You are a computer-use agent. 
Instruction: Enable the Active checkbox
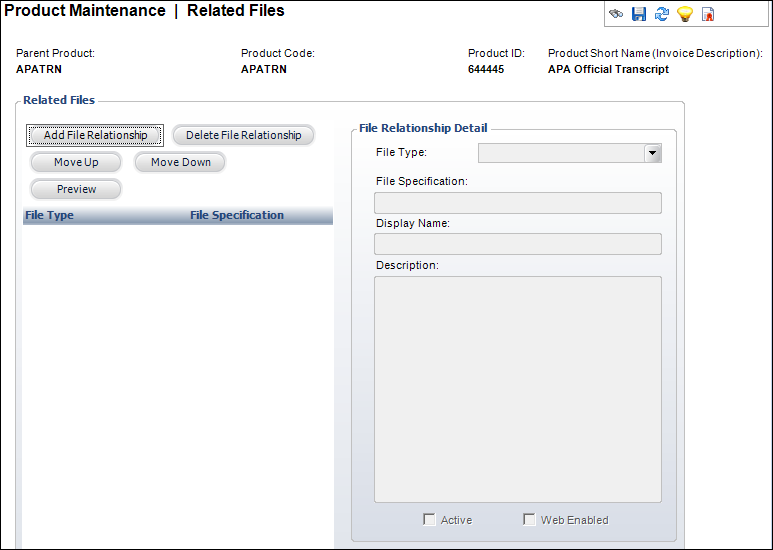pyautogui.click(x=429, y=519)
